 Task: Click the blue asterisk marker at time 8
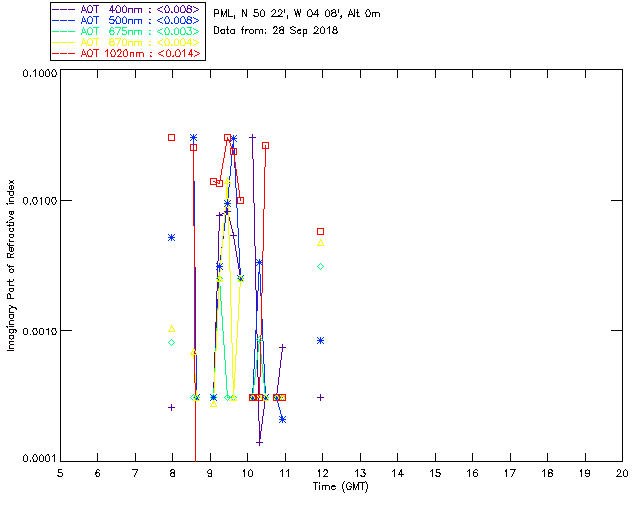tap(172, 237)
